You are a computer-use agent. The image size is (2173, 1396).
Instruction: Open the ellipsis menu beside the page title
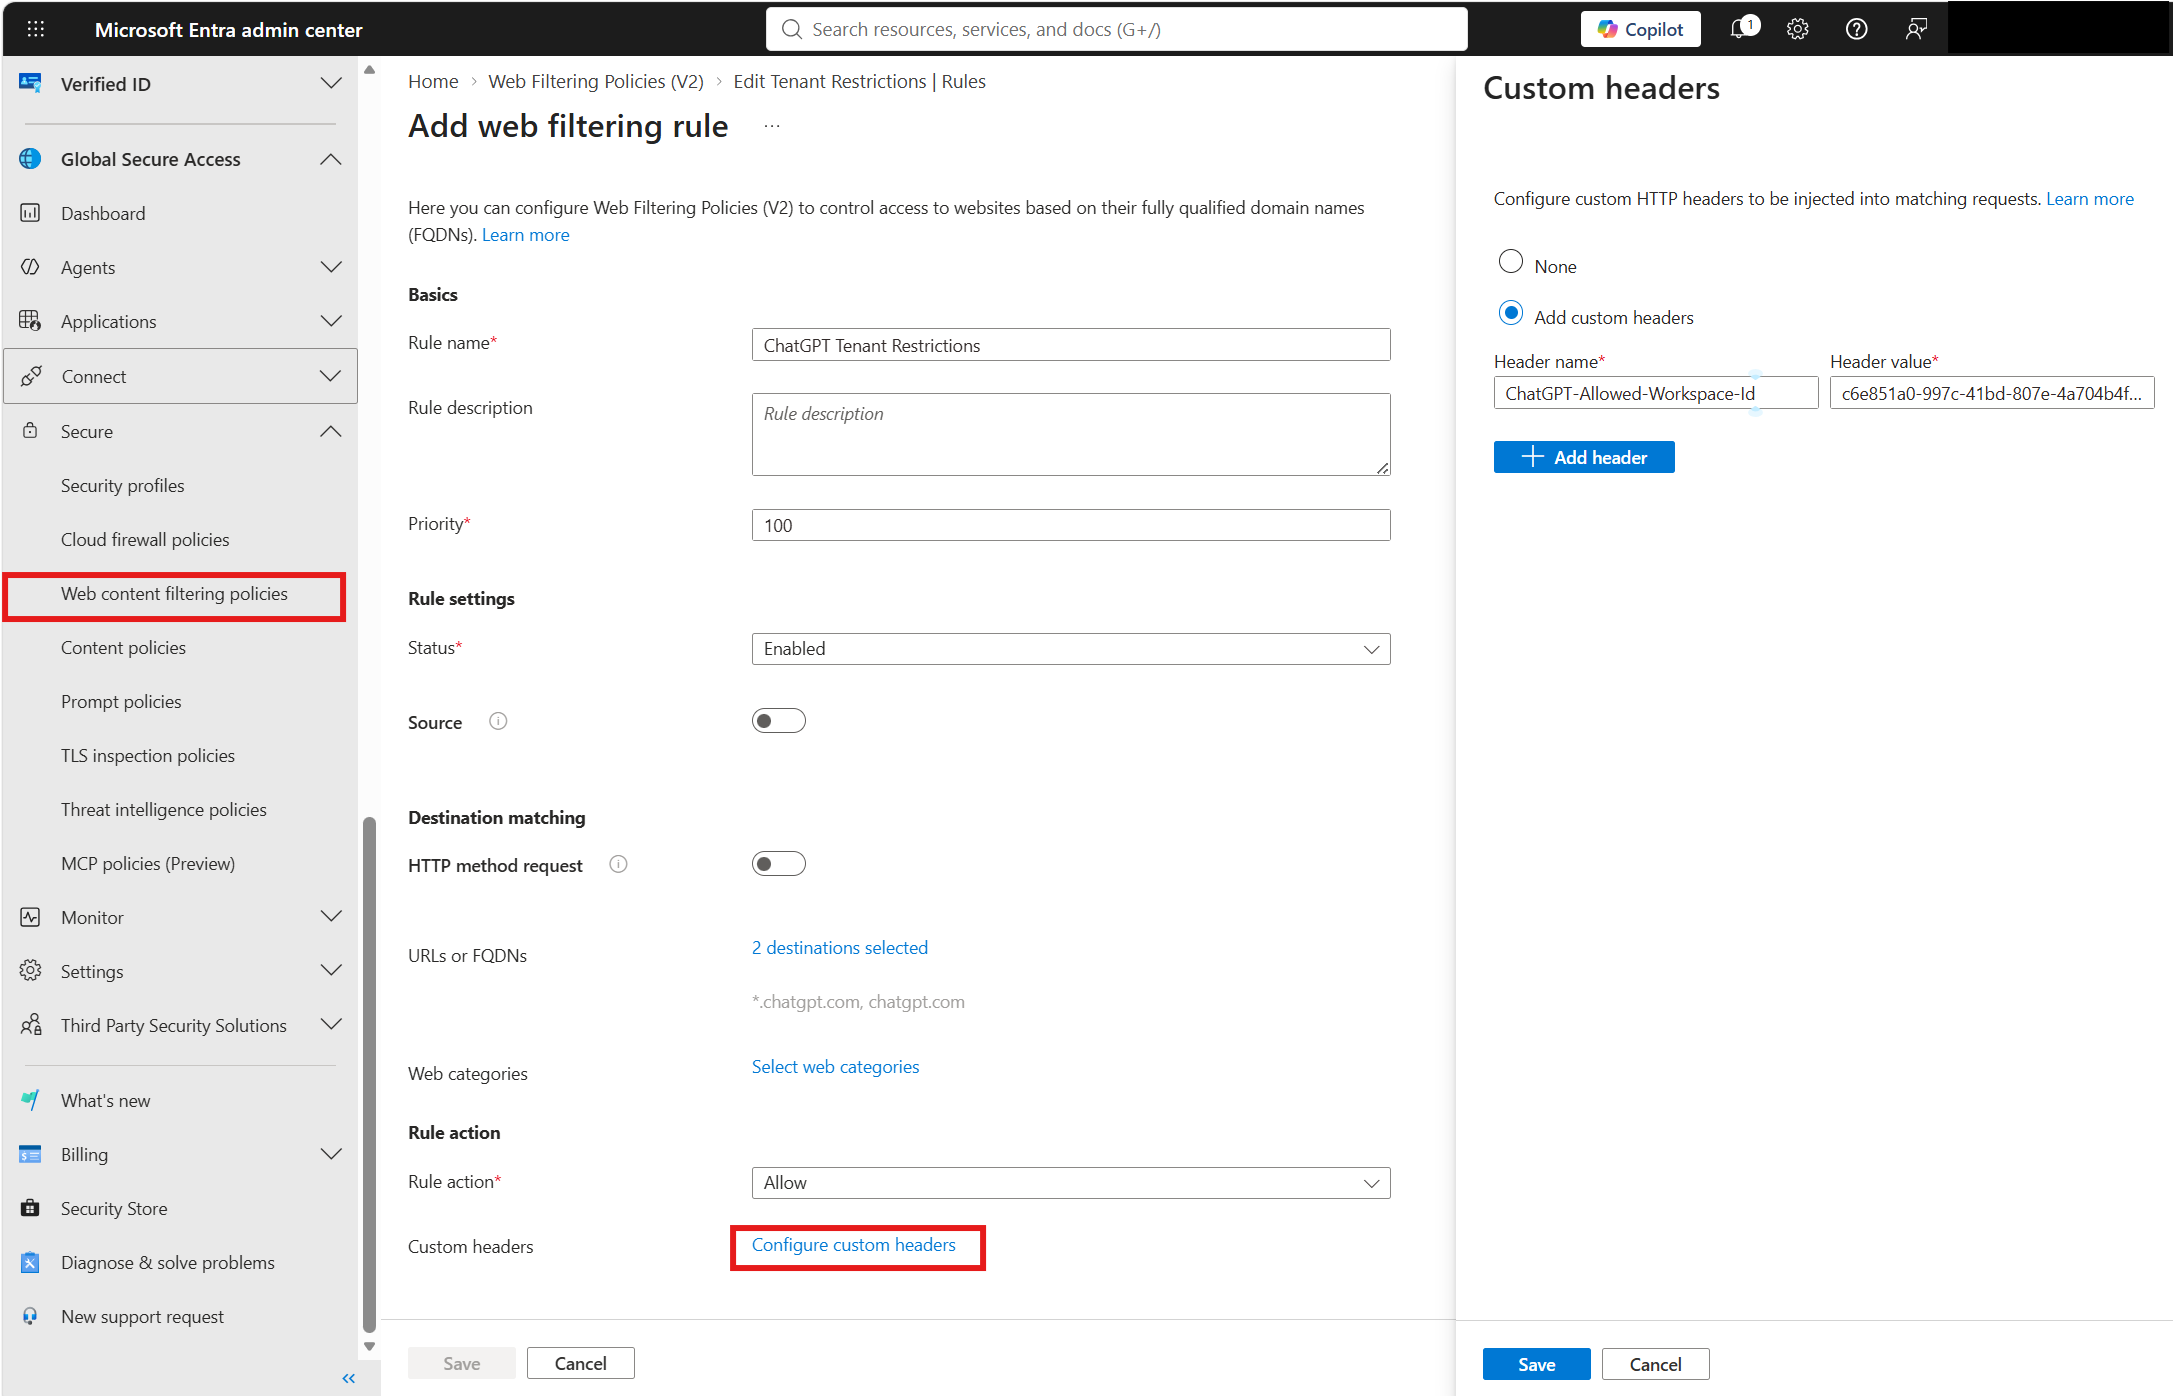pyautogui.click(x=771, y=126)
